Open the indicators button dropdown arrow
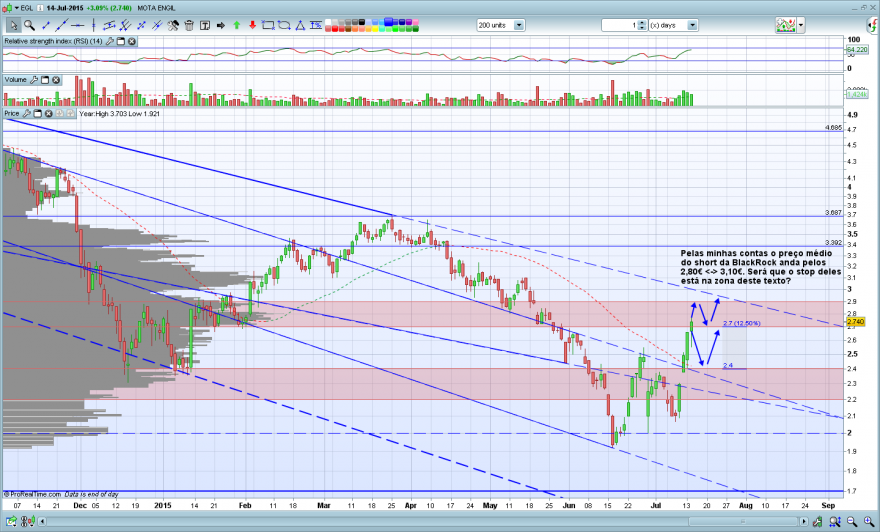 click(801, 25)
